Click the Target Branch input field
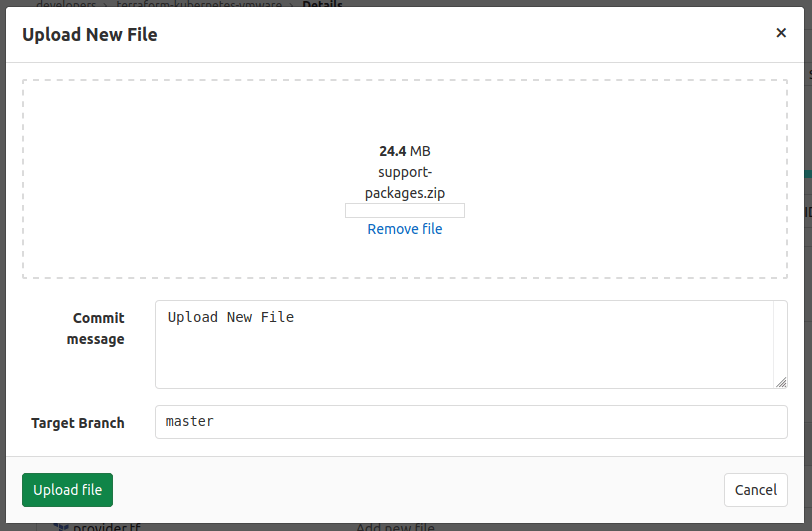 (x=471, y=422)
